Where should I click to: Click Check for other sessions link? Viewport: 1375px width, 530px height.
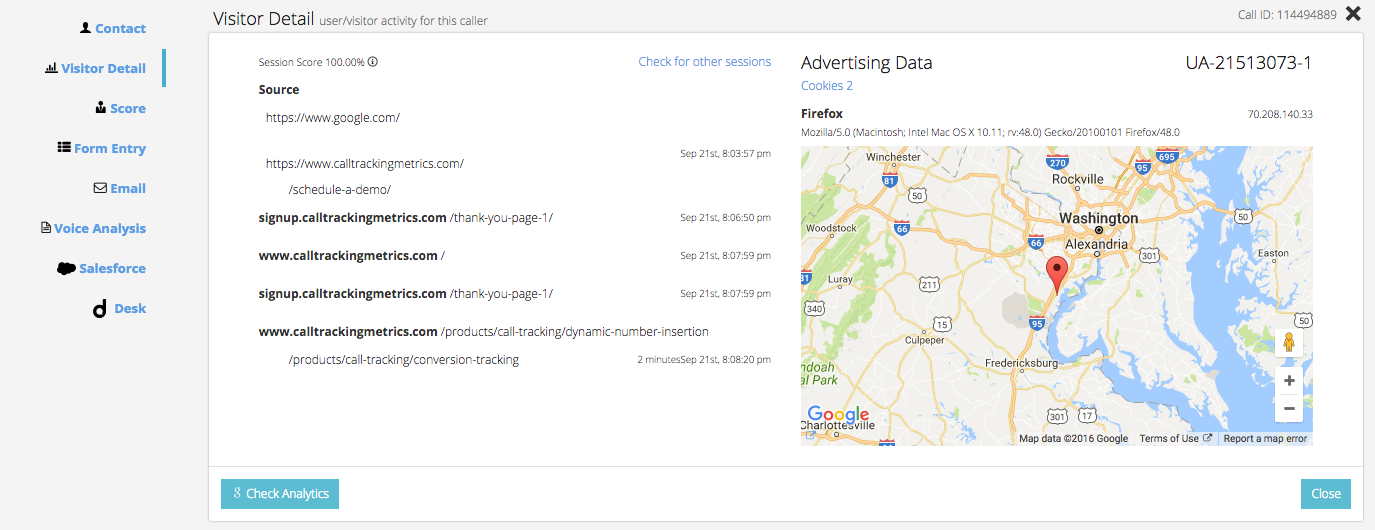pos(704,62)
